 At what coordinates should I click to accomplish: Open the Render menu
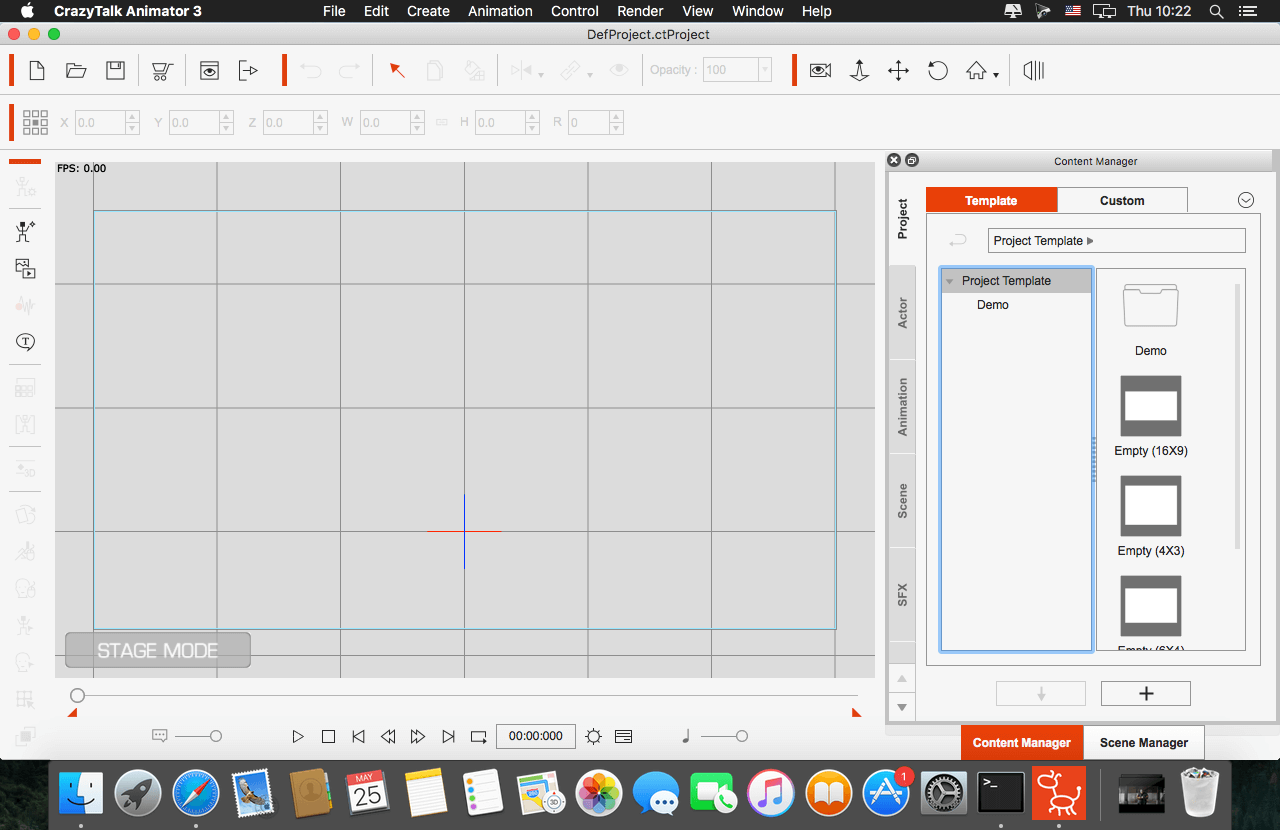pos(640,11)
